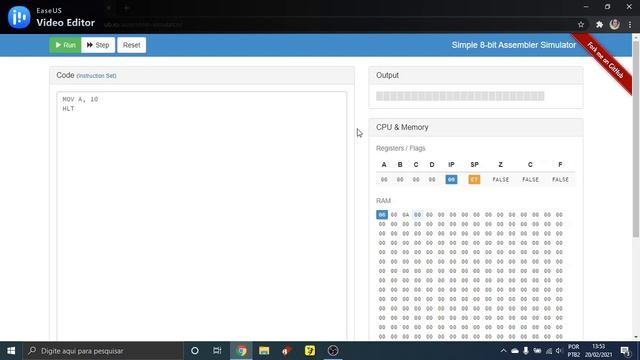Click the microphone tray icon
640x360 pixels.
coord(526,351)
